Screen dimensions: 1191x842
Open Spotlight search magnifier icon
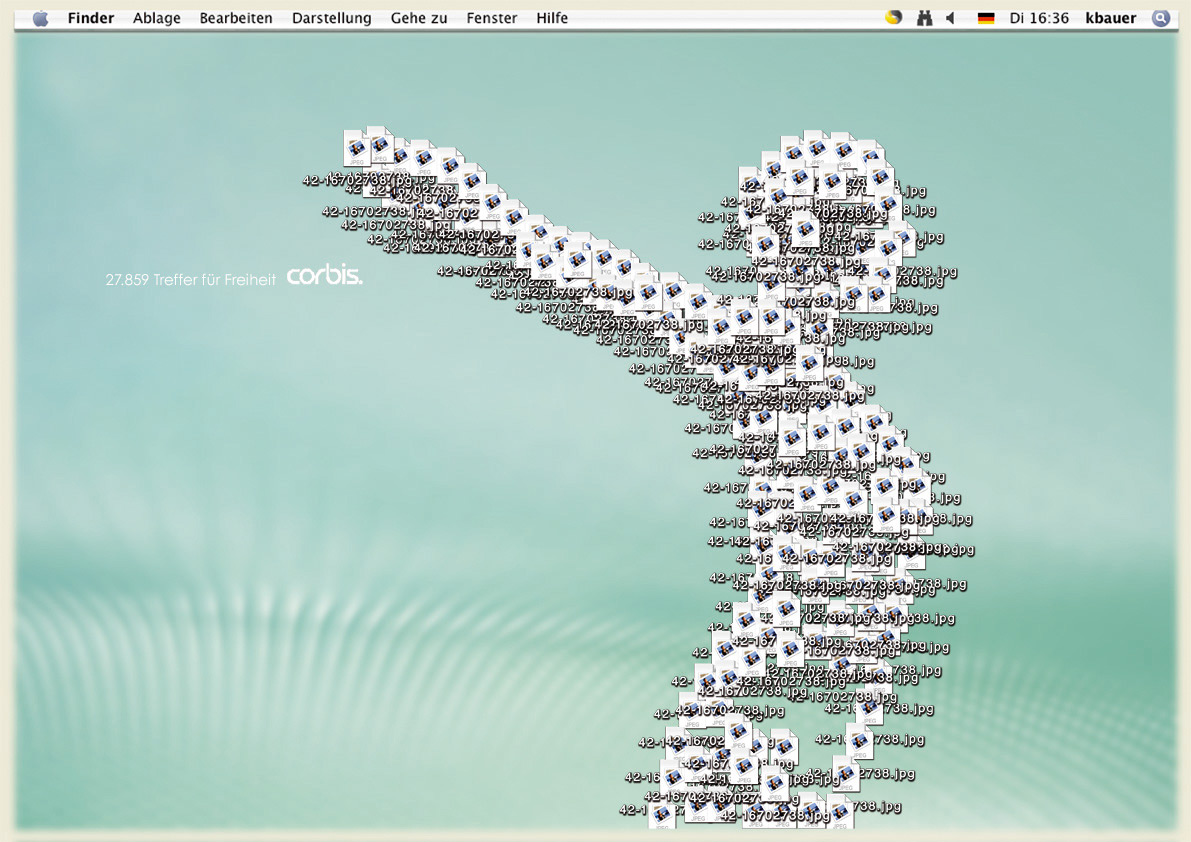[x=1160, y=18]
